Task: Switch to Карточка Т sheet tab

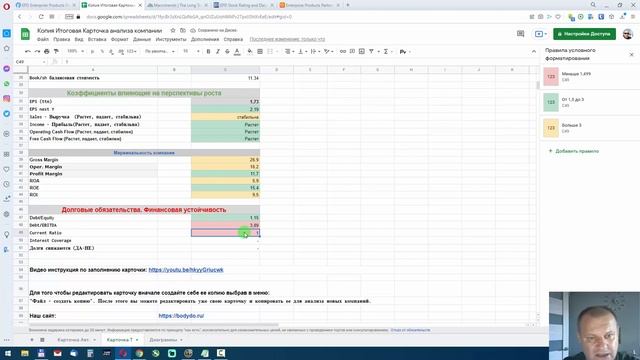Action: (x=122, y=340)
